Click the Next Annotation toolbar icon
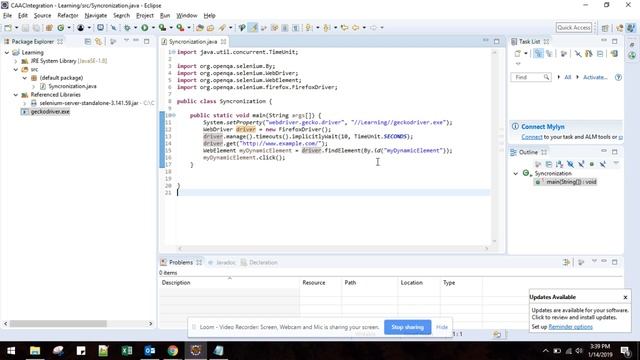This screenshot has width=640, height=360. (309, 28)
